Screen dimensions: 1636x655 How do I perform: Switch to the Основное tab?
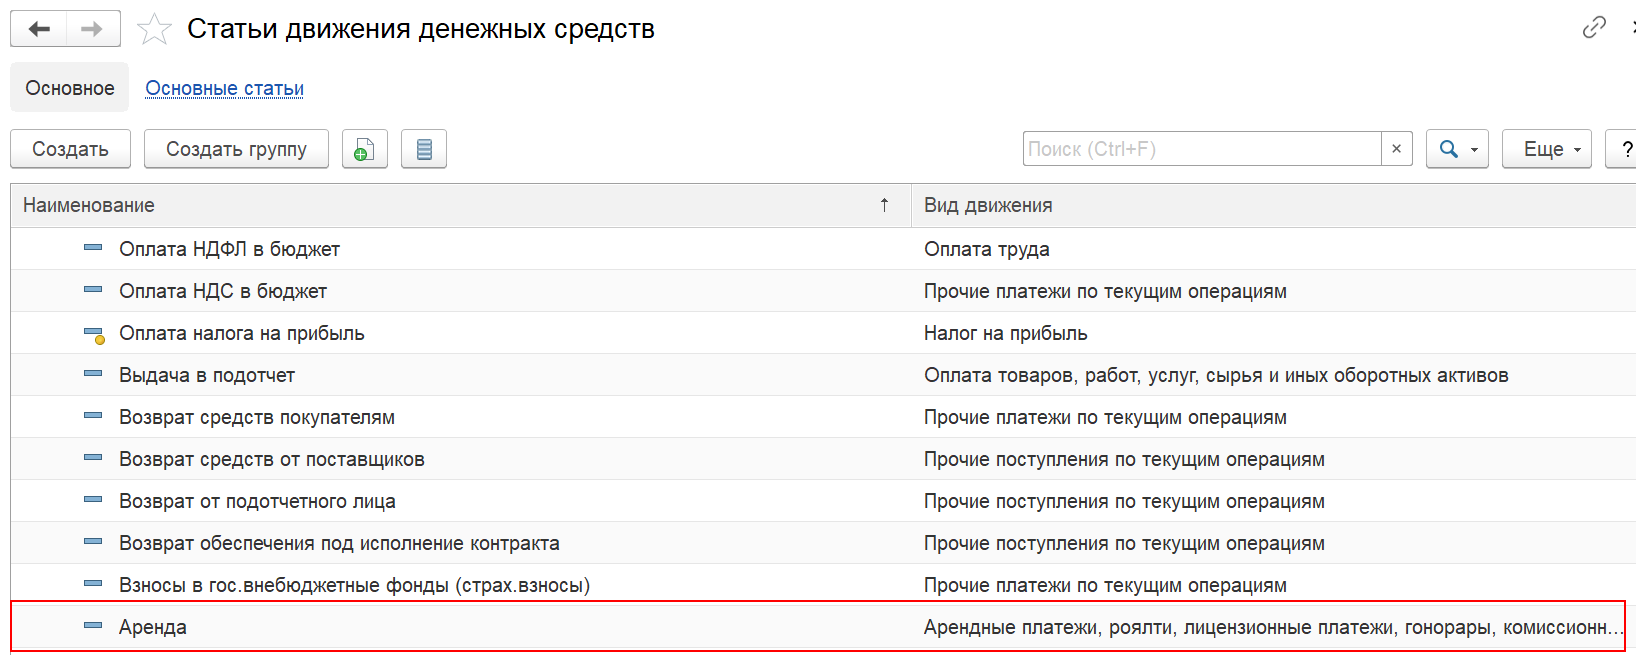70,88
